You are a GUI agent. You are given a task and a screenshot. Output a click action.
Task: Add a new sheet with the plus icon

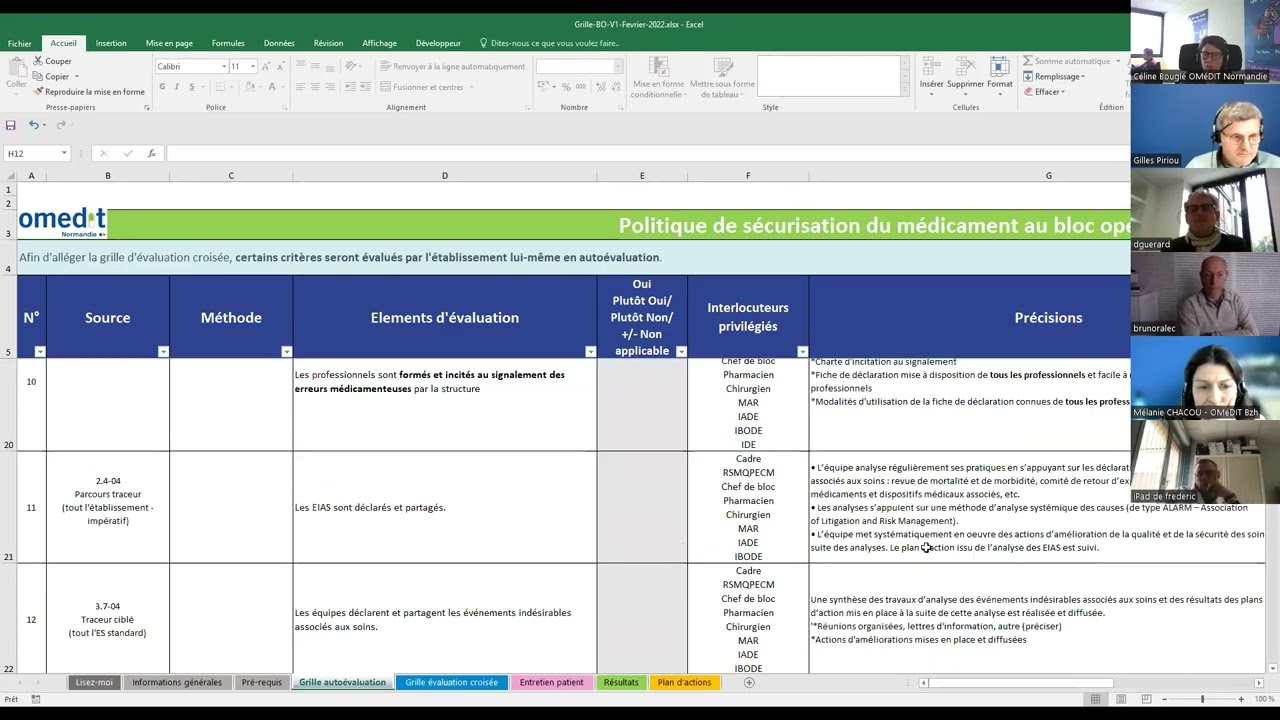click(749, 683)
